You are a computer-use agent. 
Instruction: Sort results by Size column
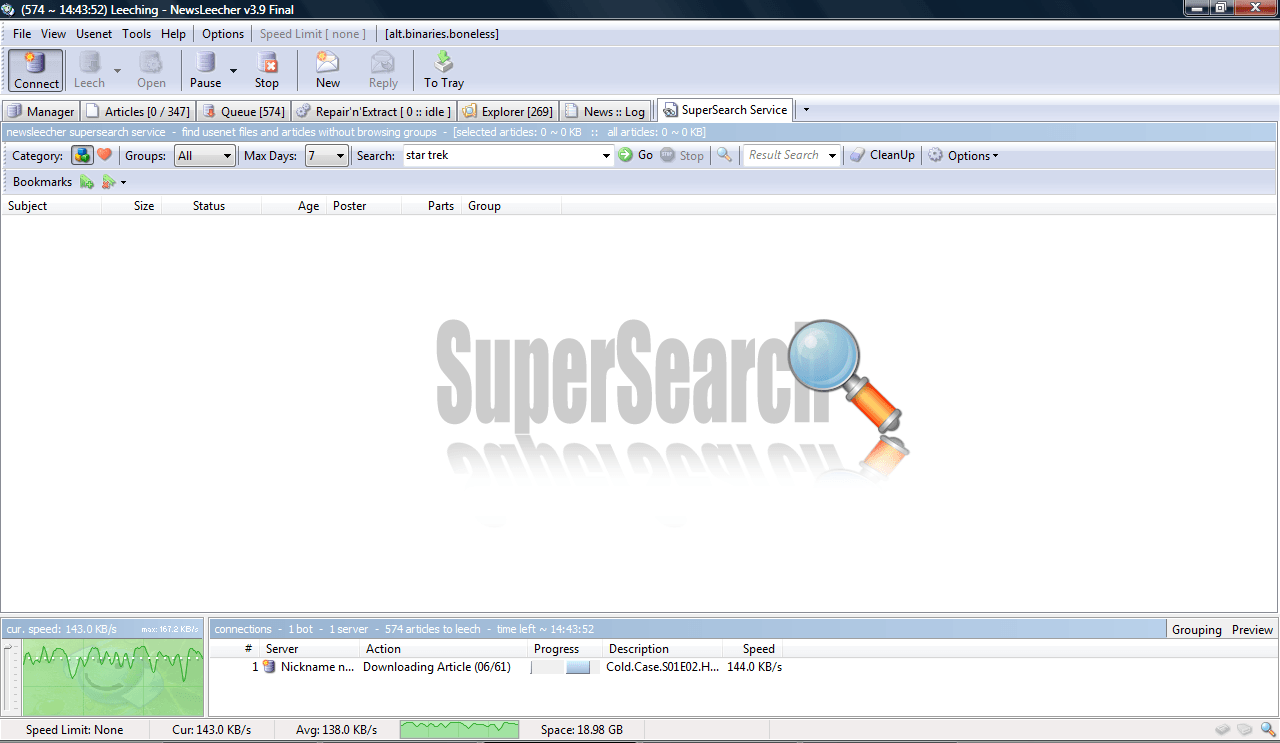(x=132, y=206)
